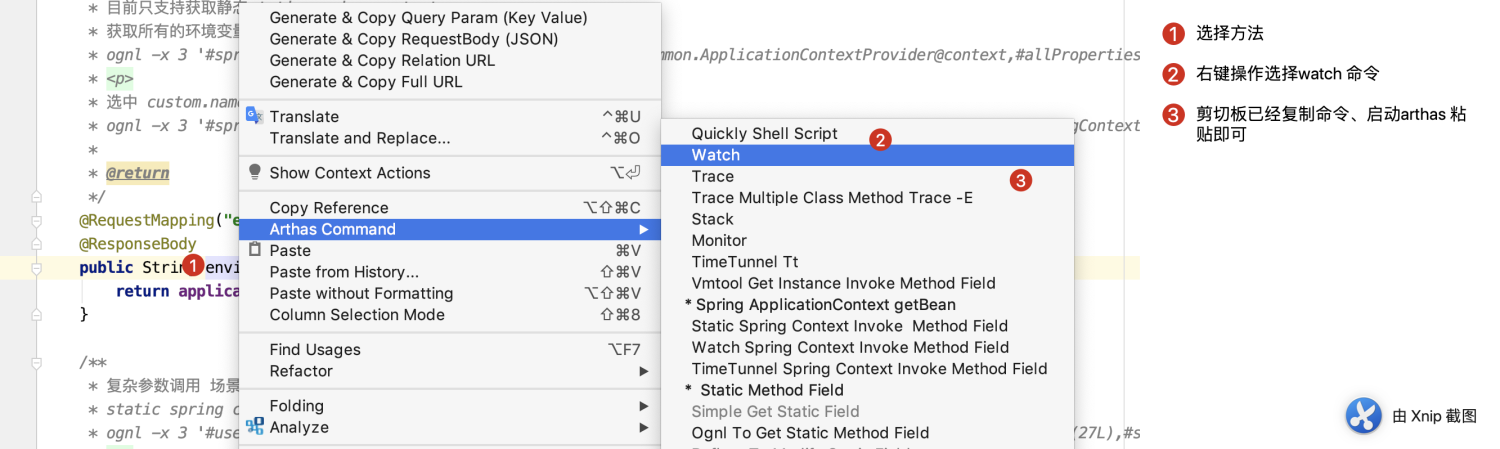Expand the Folding submenu arrow

click(644, 406)
